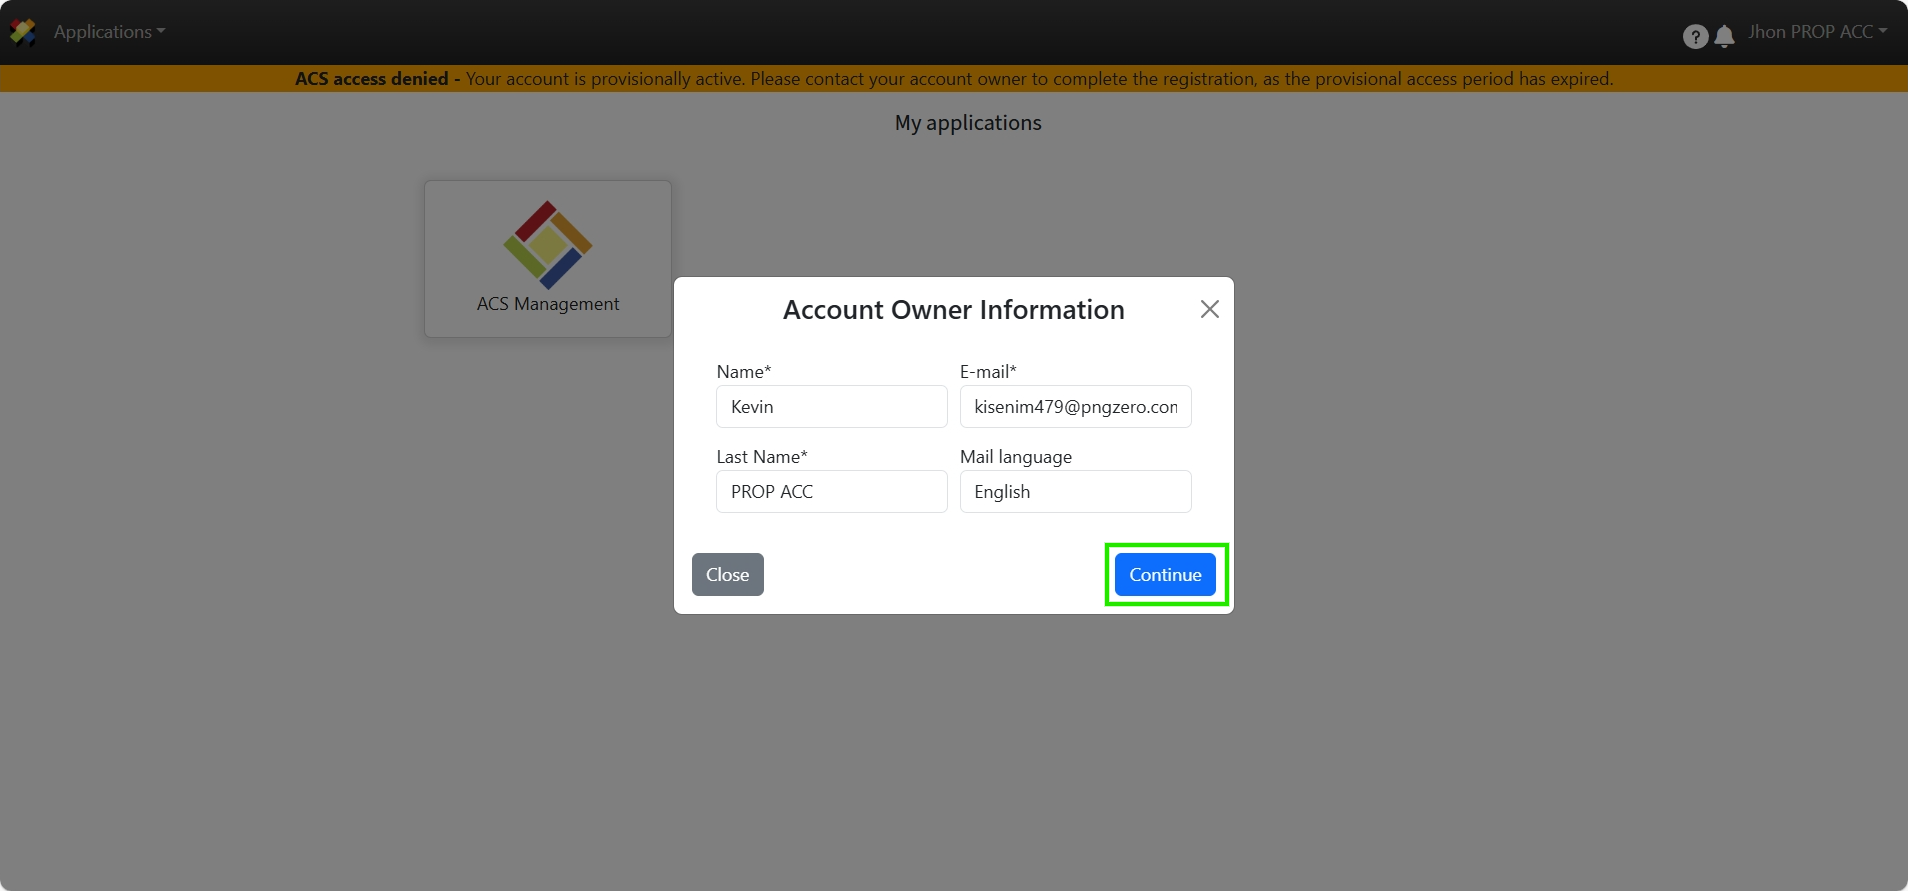Select the ACS Management tile label

(x=548, y=304)
